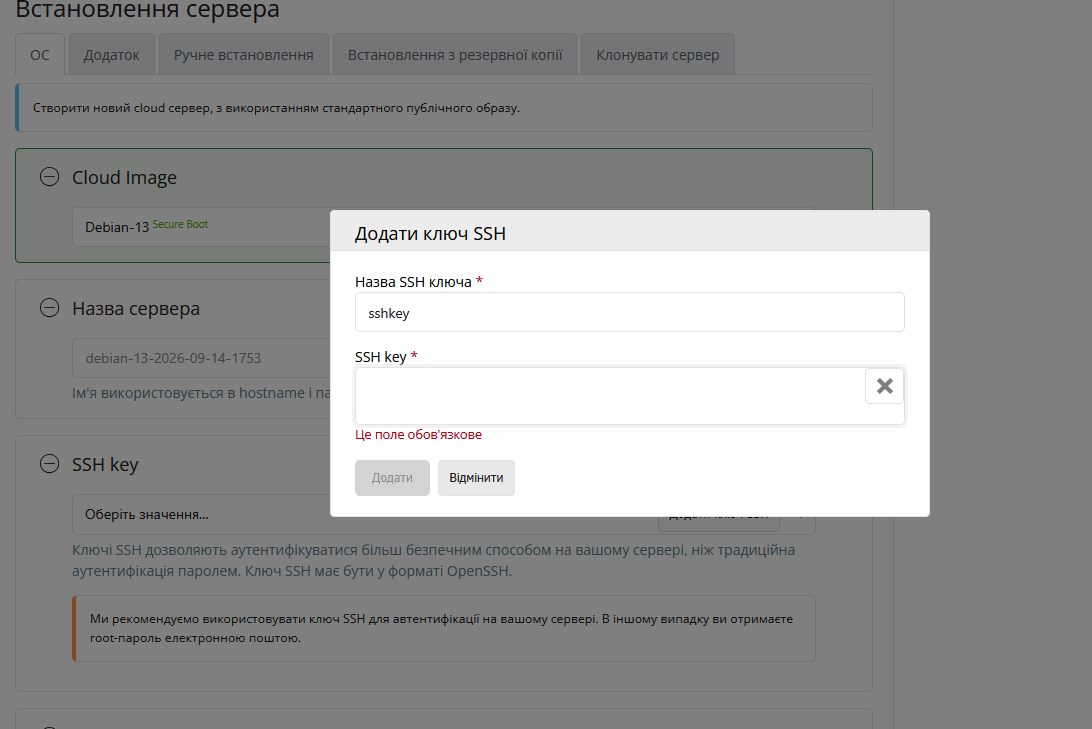This screenshot has height=729, width=1092.
Task: Click the Це поле обов'язкове error text
Action: click(419, 434)
